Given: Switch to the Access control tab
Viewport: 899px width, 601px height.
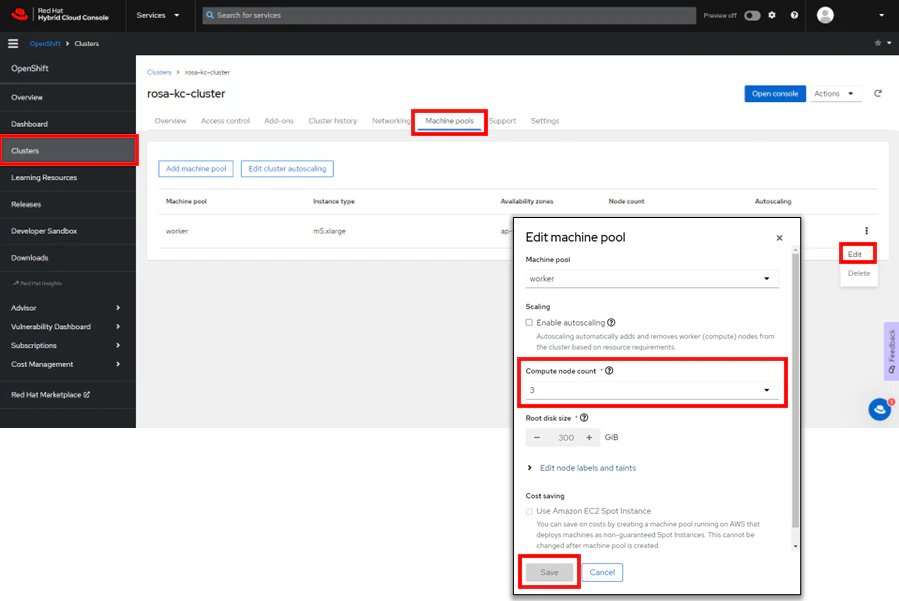Looking at the screenshot, I should pos(225,121).
